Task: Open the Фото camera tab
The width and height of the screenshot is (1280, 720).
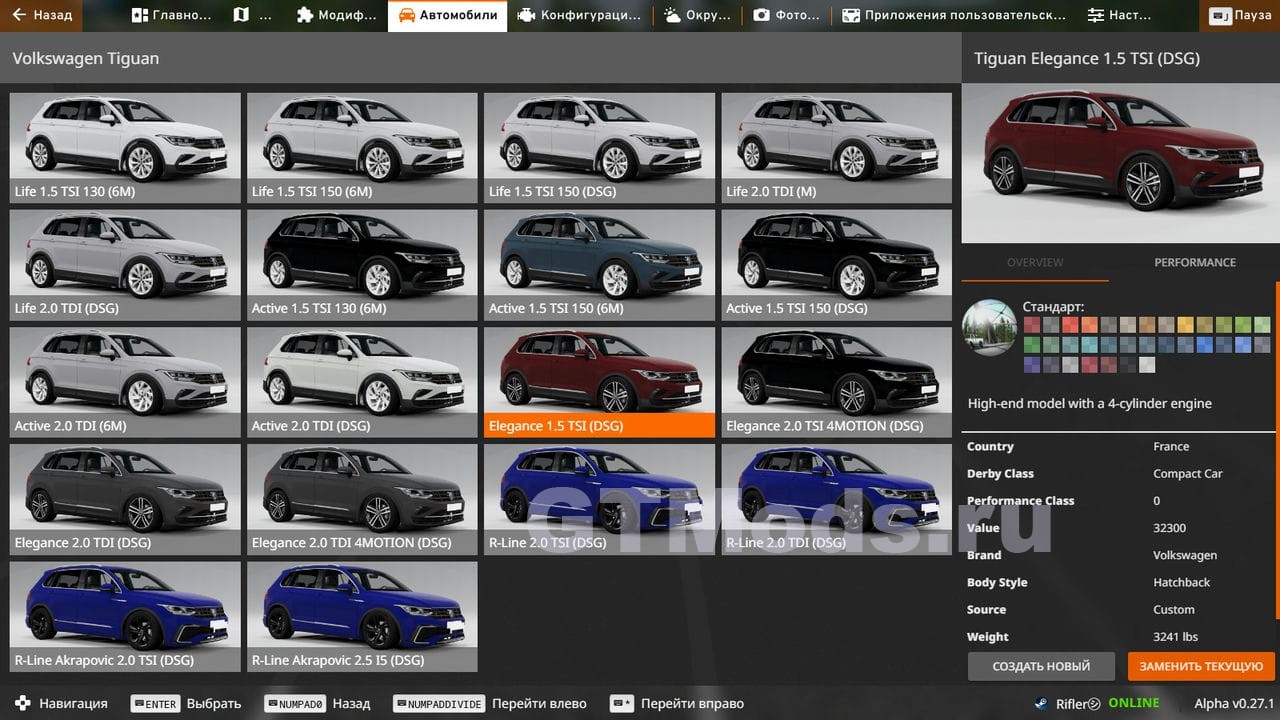Action: (x=787, y=15)
